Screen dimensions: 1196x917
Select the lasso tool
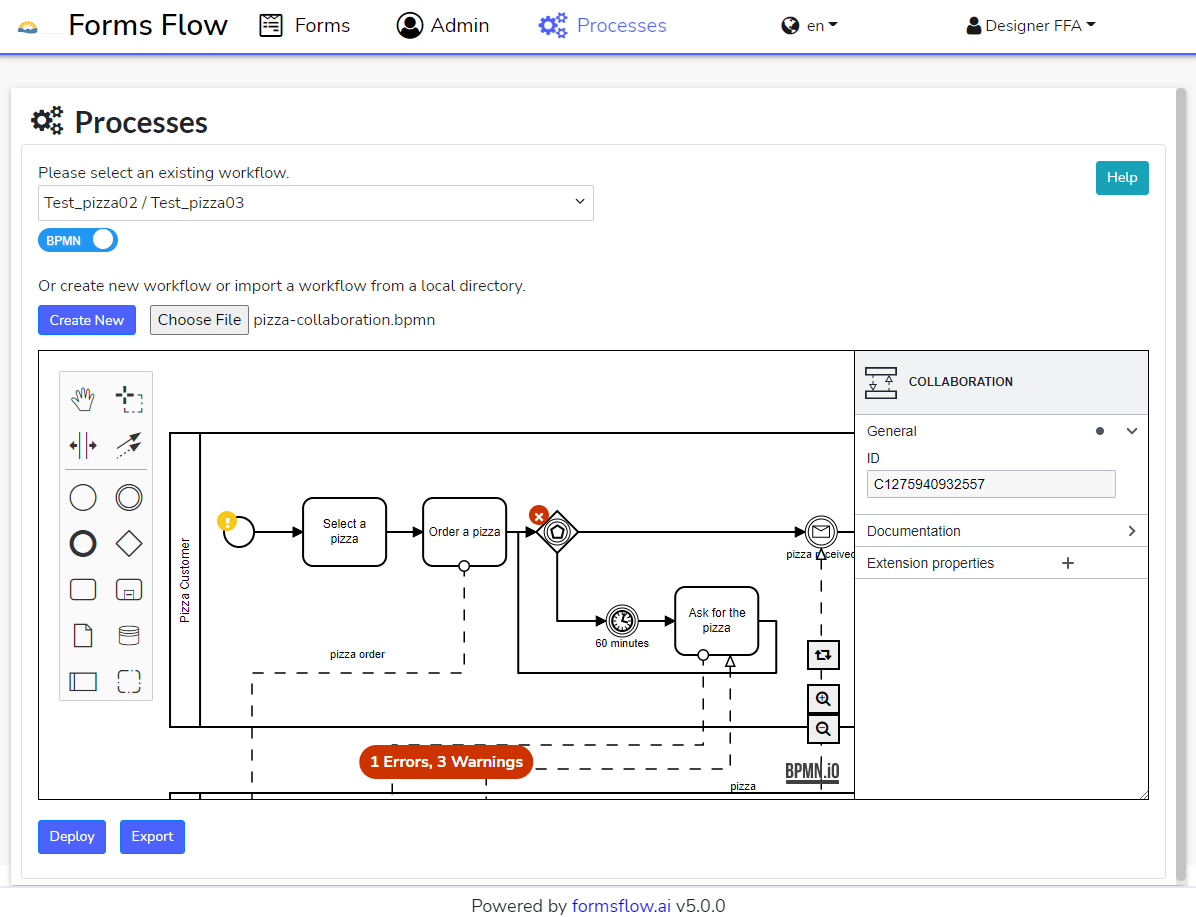click(129, 400)
